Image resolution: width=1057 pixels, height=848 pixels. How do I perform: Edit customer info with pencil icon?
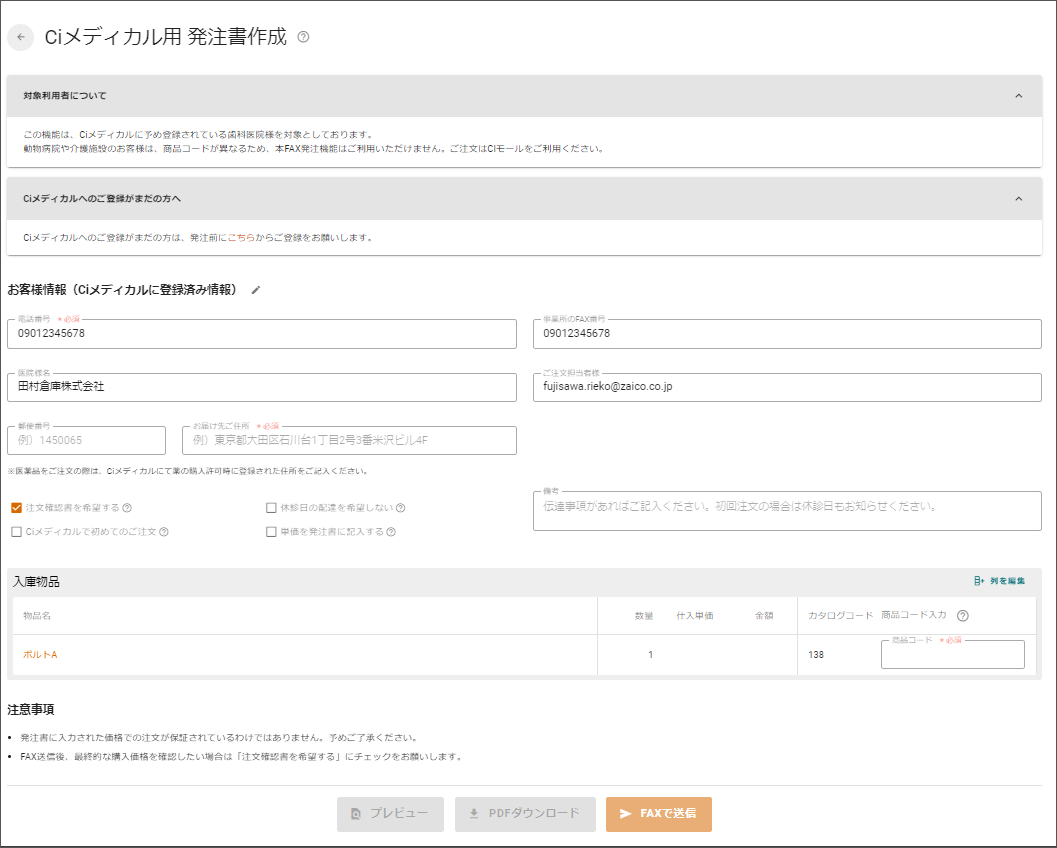point(255,291)
